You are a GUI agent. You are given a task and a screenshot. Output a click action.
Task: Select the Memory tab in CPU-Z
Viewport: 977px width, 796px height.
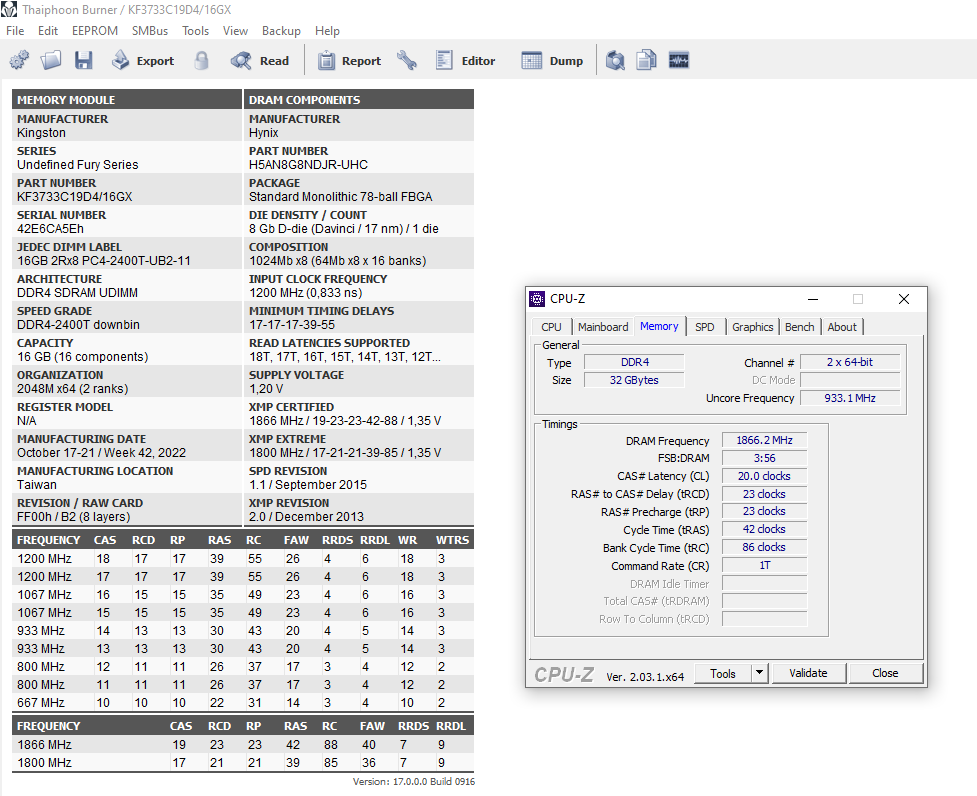pyautogui.click(x=659, y=326)
